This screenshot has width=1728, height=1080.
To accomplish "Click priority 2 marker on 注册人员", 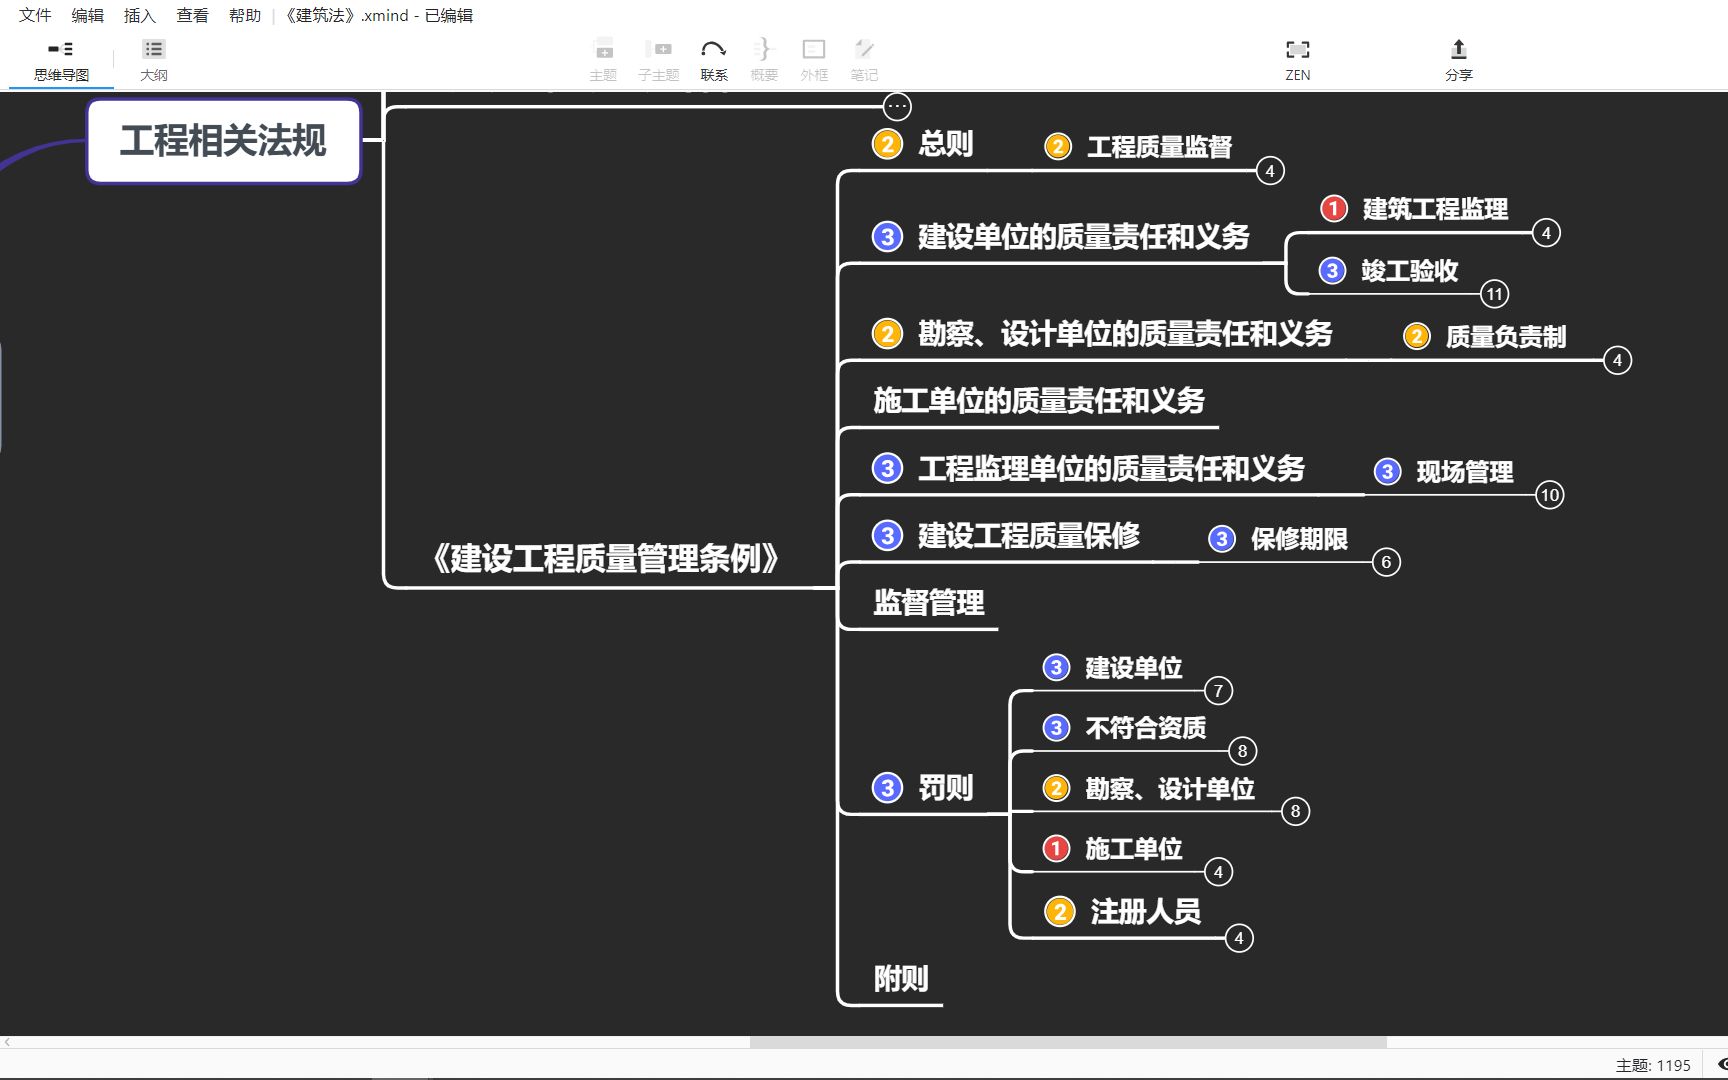I will click(1059, 912).
